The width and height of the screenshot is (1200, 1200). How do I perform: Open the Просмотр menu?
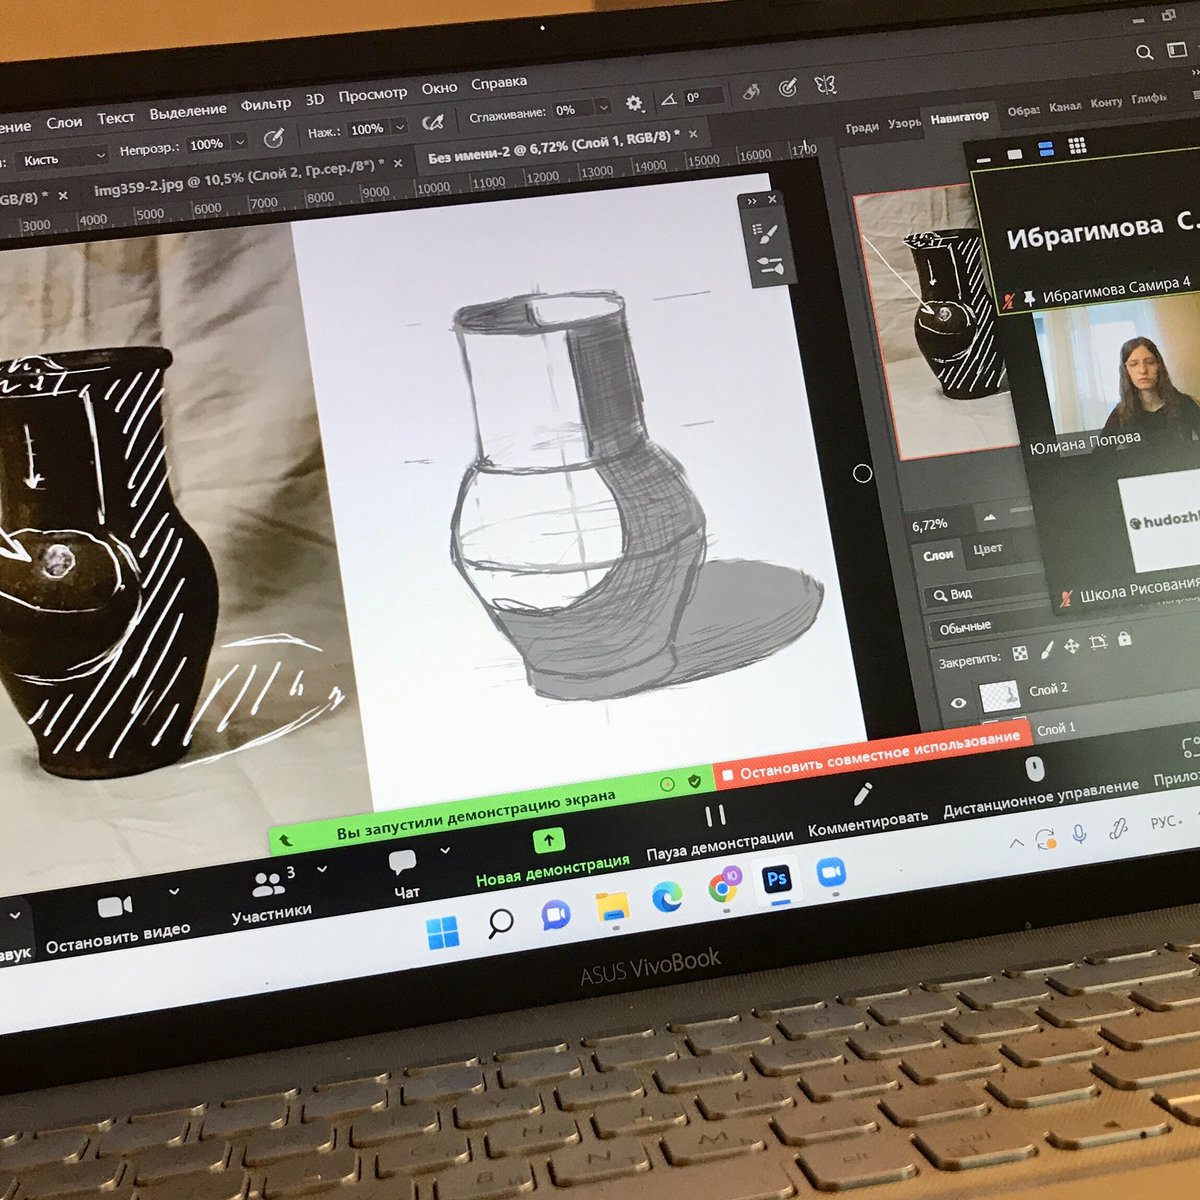(x=373, y=94)
